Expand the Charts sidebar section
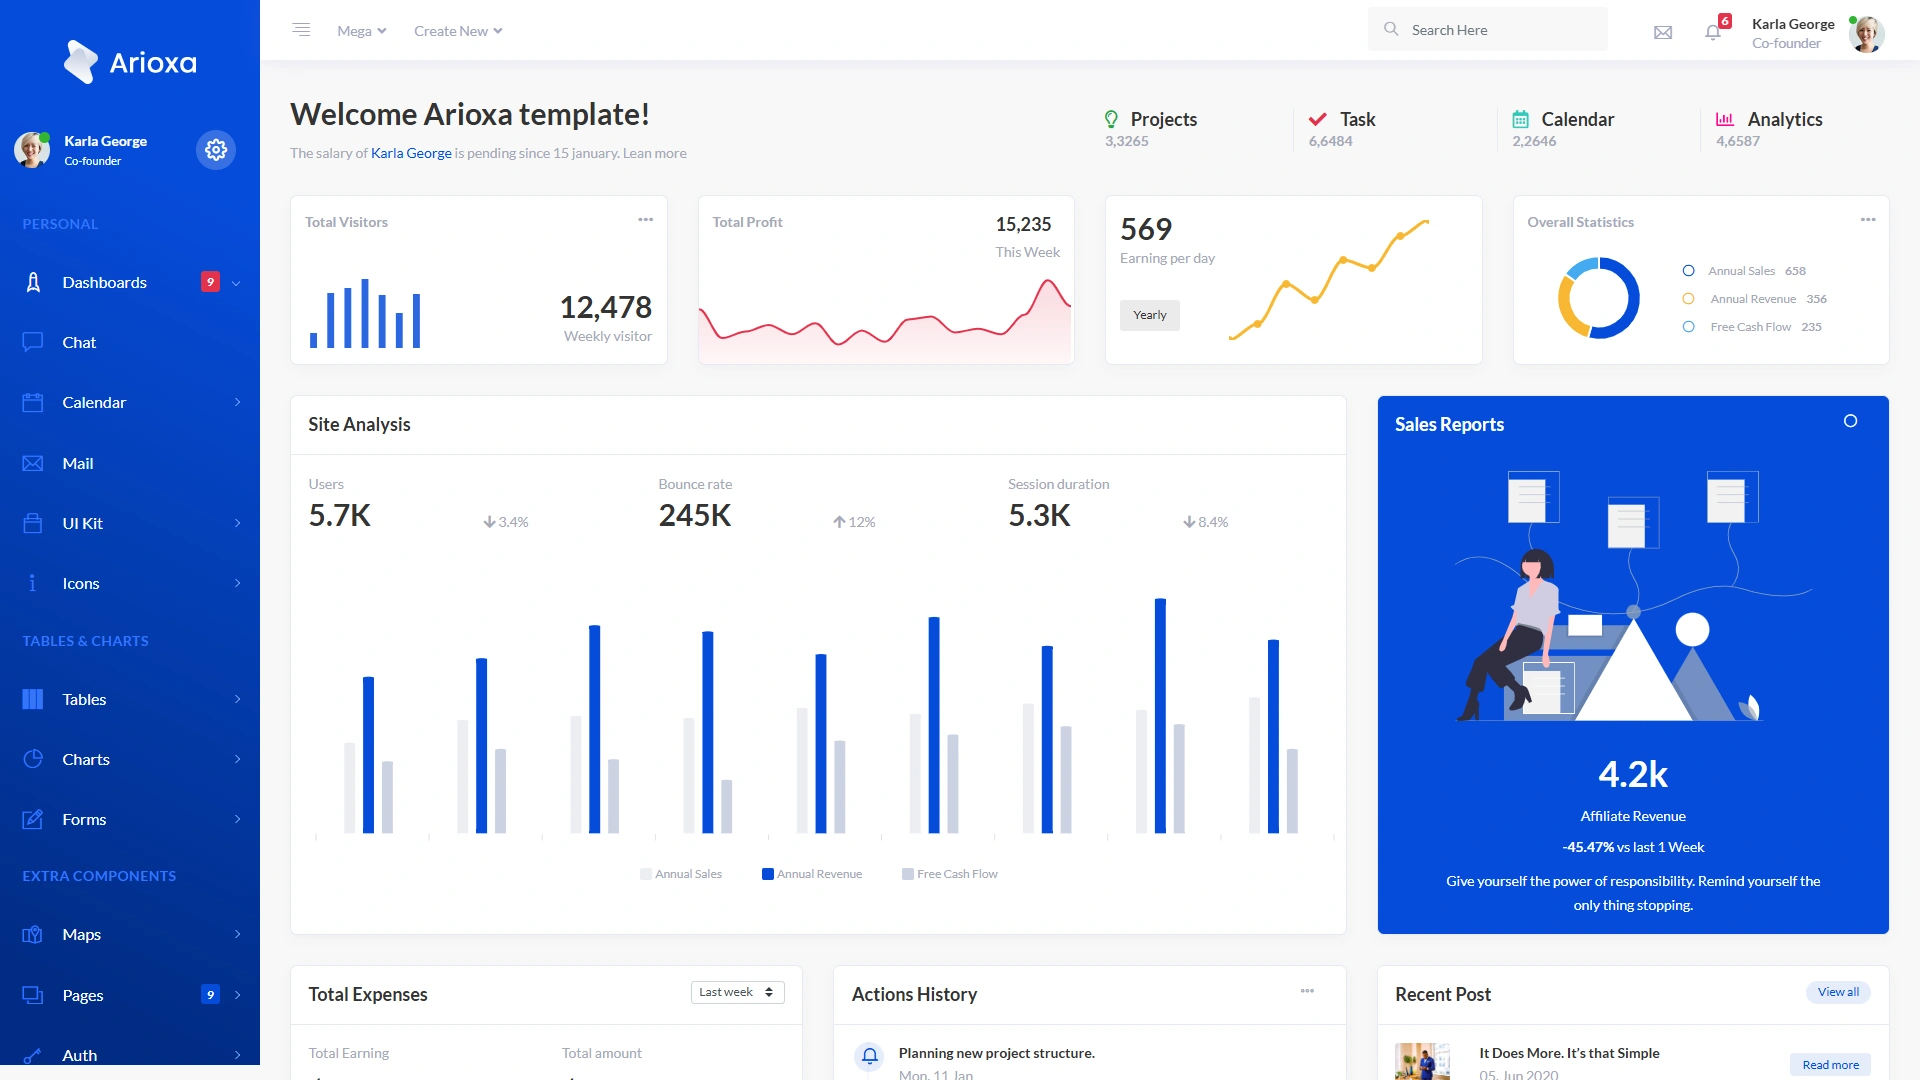The height and width of the screenshot is (1080, 1920). (x=85, y=759)
